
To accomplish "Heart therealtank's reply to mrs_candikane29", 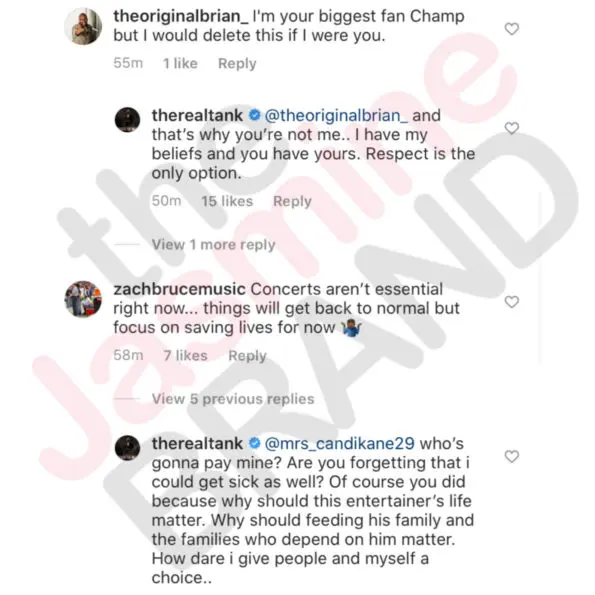I will (512, 456).
